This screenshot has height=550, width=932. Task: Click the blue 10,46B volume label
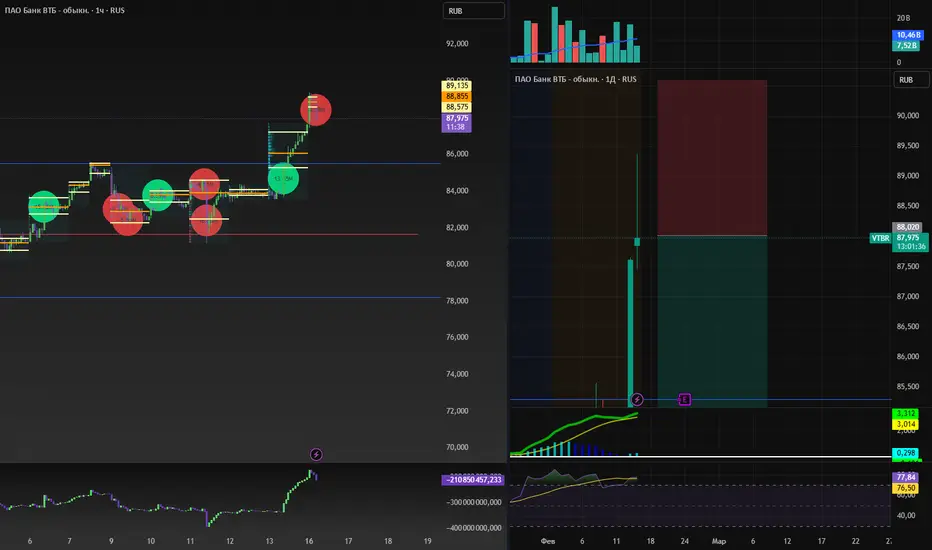(x=908, y=35)
